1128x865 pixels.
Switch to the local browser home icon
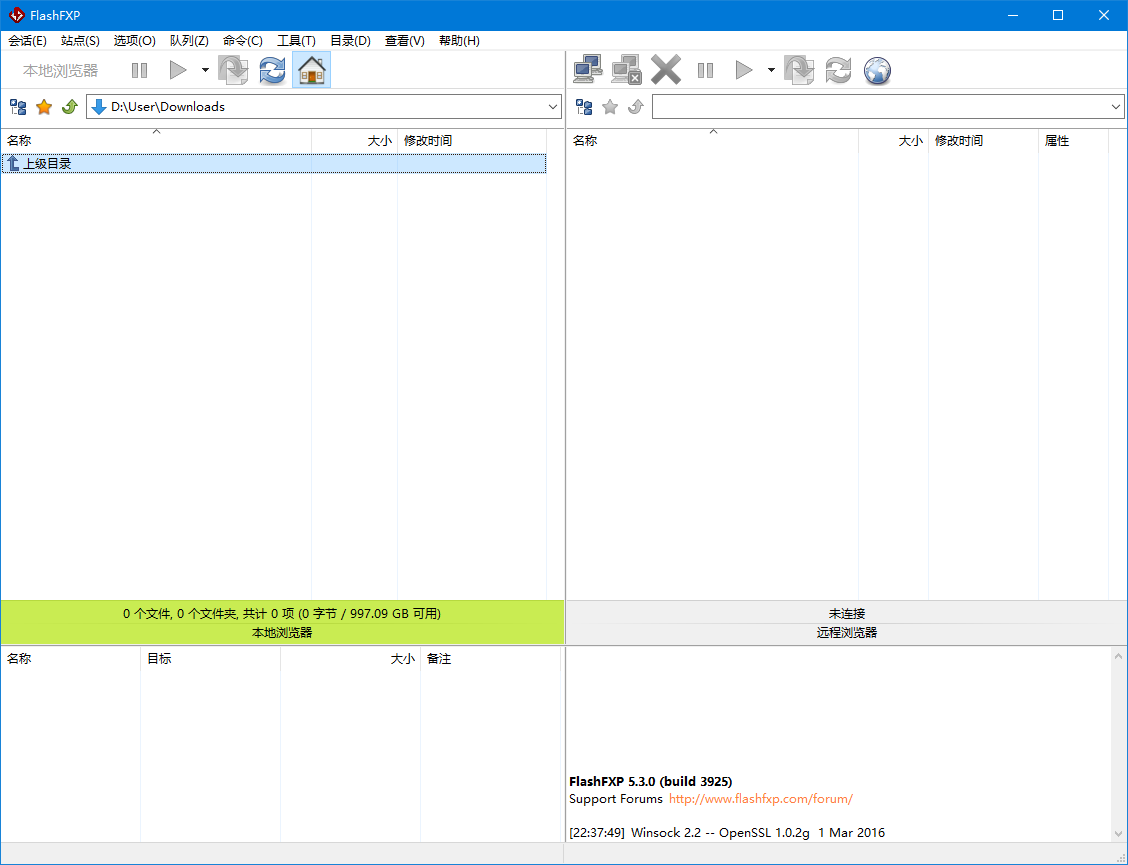311,71
